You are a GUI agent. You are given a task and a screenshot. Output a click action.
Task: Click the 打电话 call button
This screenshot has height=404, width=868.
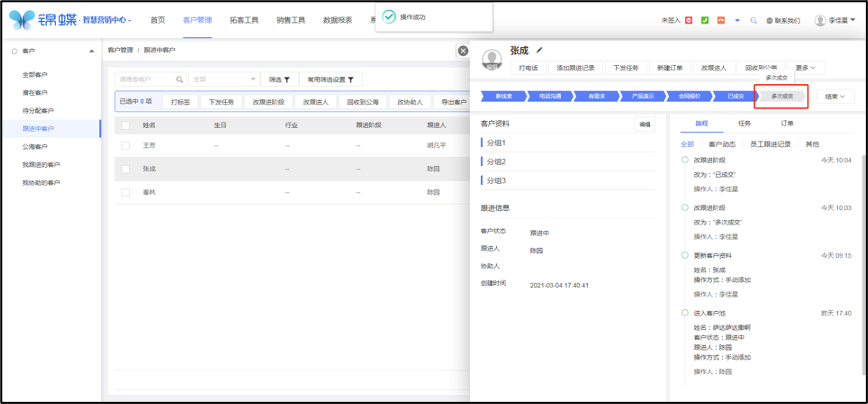click(x=528, y=68)
